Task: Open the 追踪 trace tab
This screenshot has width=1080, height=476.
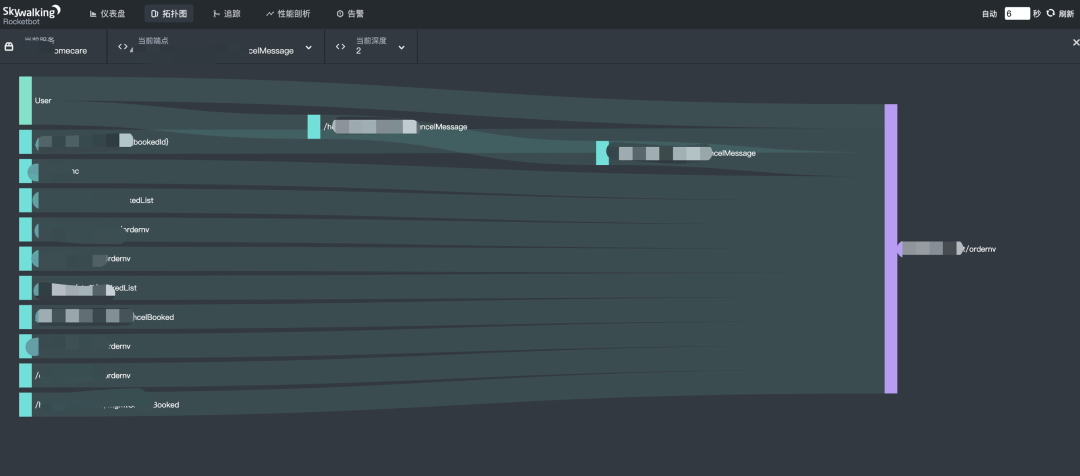Action: pos(226,14)
